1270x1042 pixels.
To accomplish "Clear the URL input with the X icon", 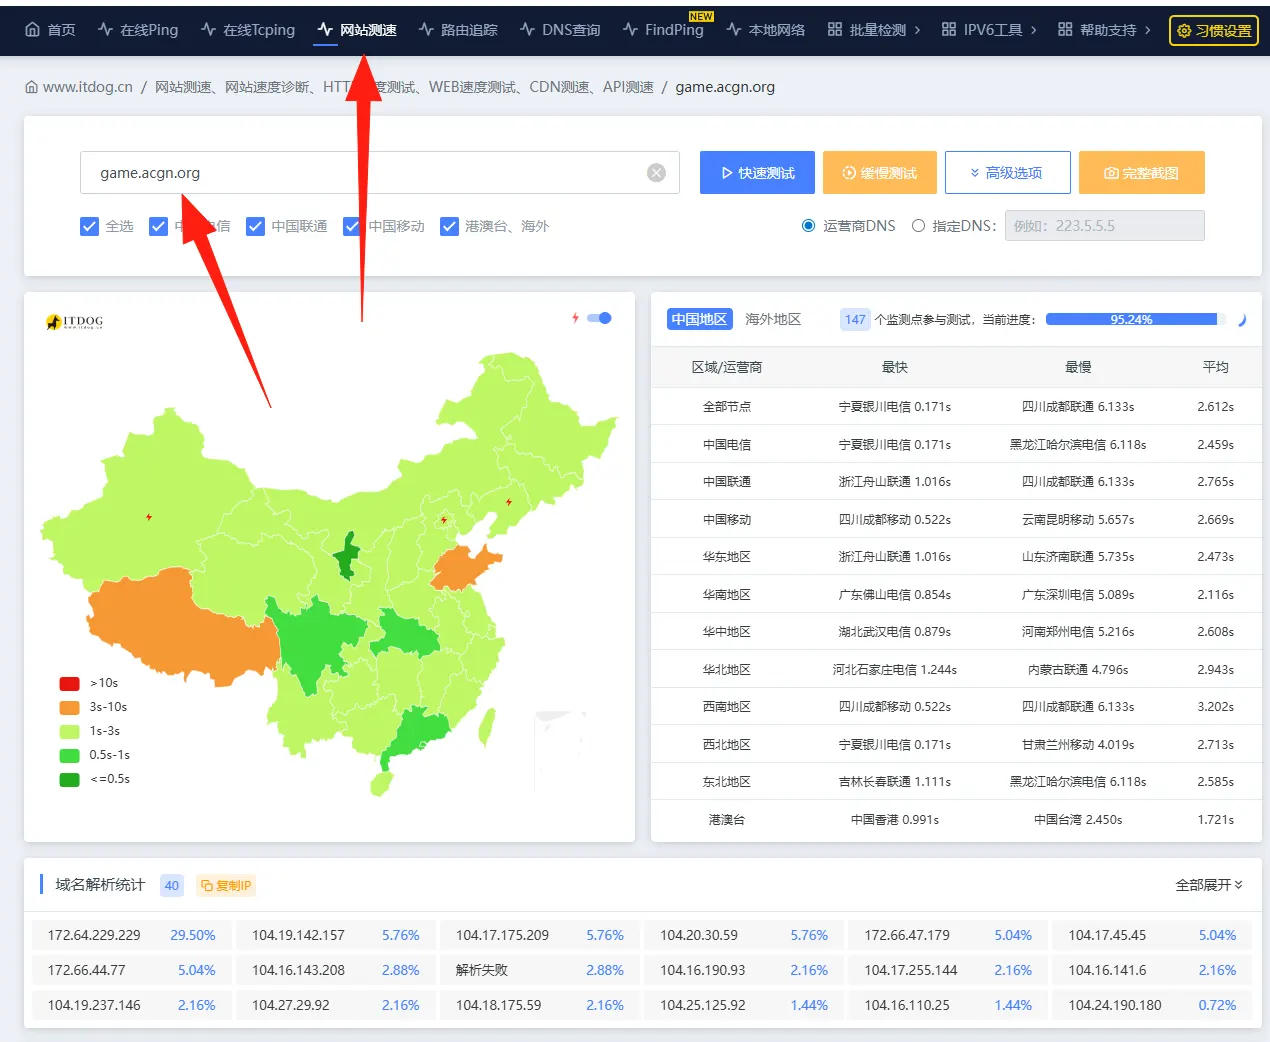I will pyautogui.click(x=656, y=172).
